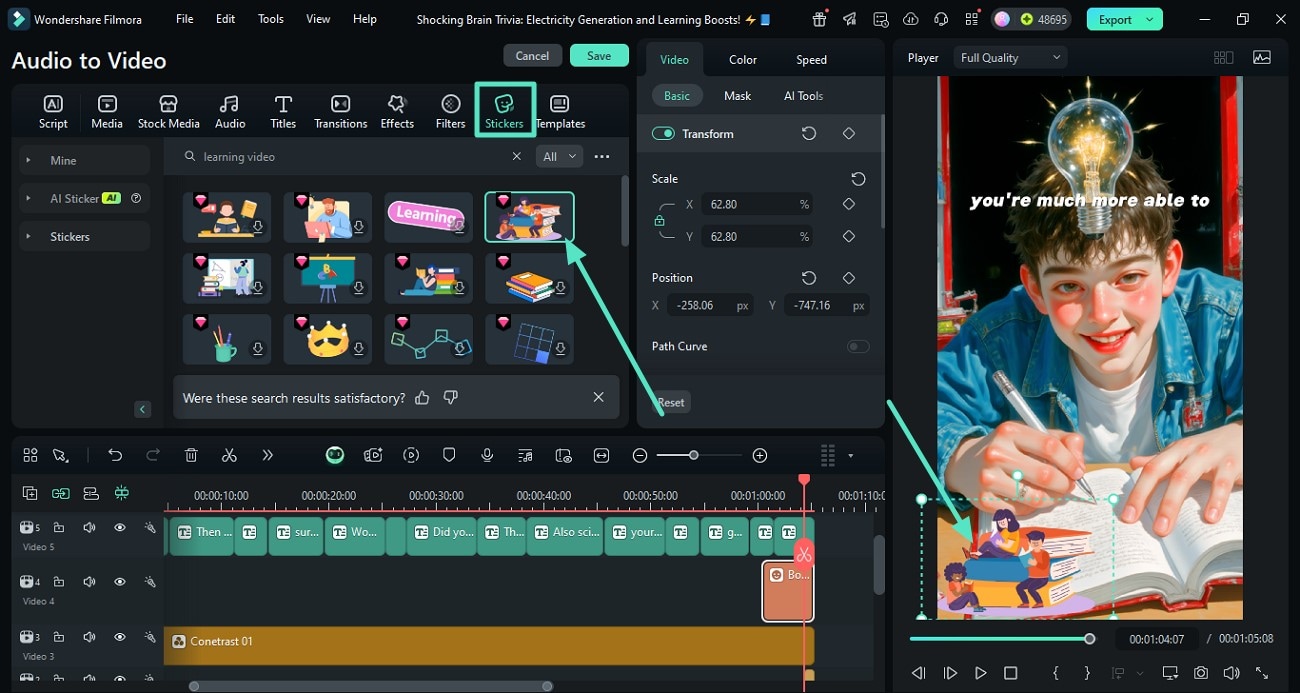The width and height of the screenshot is (1300, 693).
Task: Collapse the sticker category sidebar
Action: [142, 409]
